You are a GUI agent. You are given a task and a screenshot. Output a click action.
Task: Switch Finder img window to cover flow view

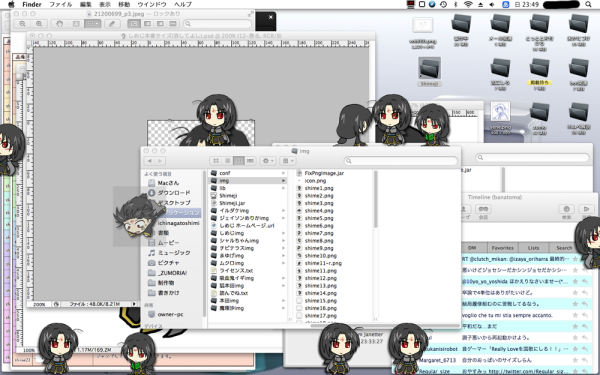click(x=250, y=161)
